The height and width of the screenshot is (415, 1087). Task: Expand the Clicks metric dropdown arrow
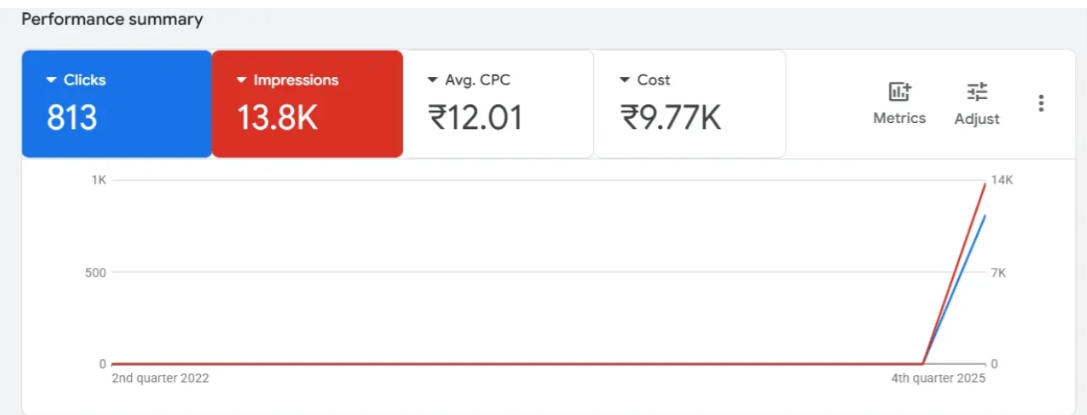(x=51, y=80)
